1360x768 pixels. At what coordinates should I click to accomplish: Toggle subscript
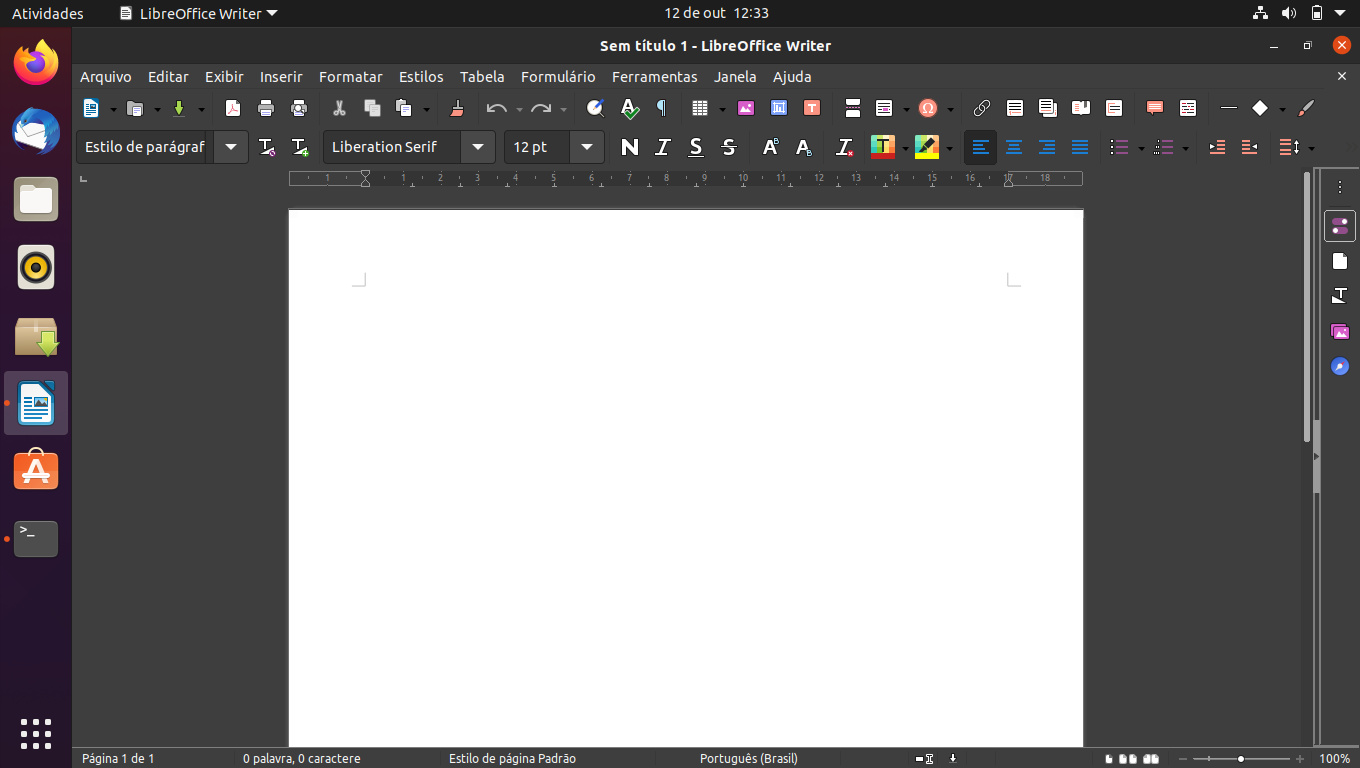(x=803, y=147)
